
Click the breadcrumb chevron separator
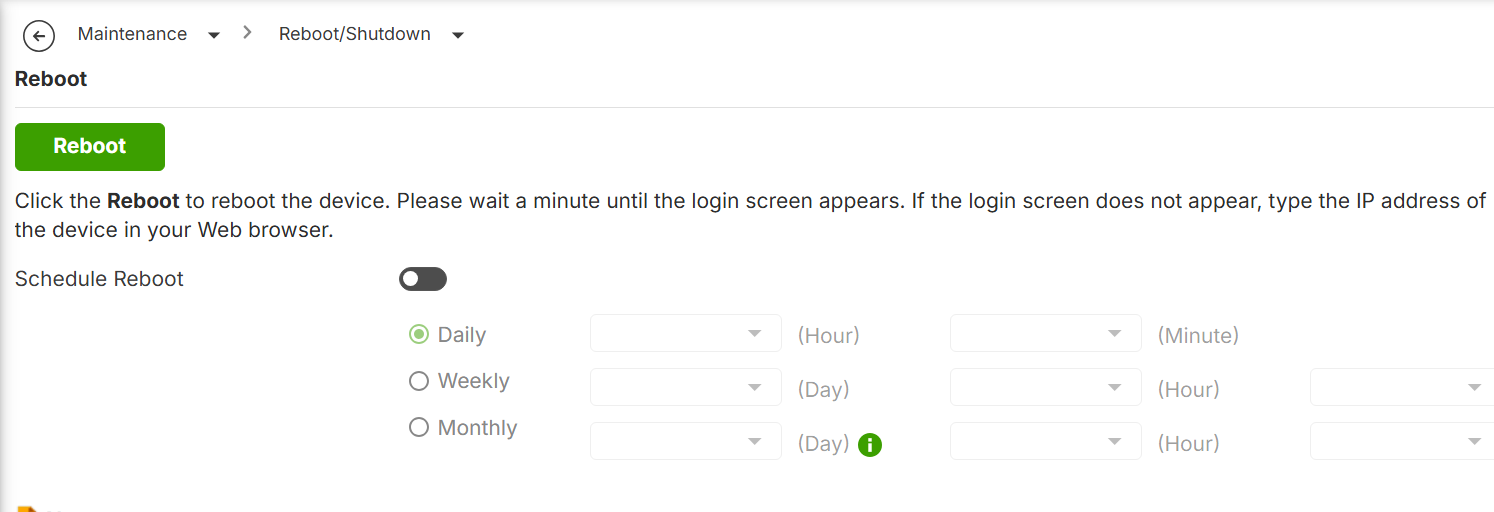247,33
